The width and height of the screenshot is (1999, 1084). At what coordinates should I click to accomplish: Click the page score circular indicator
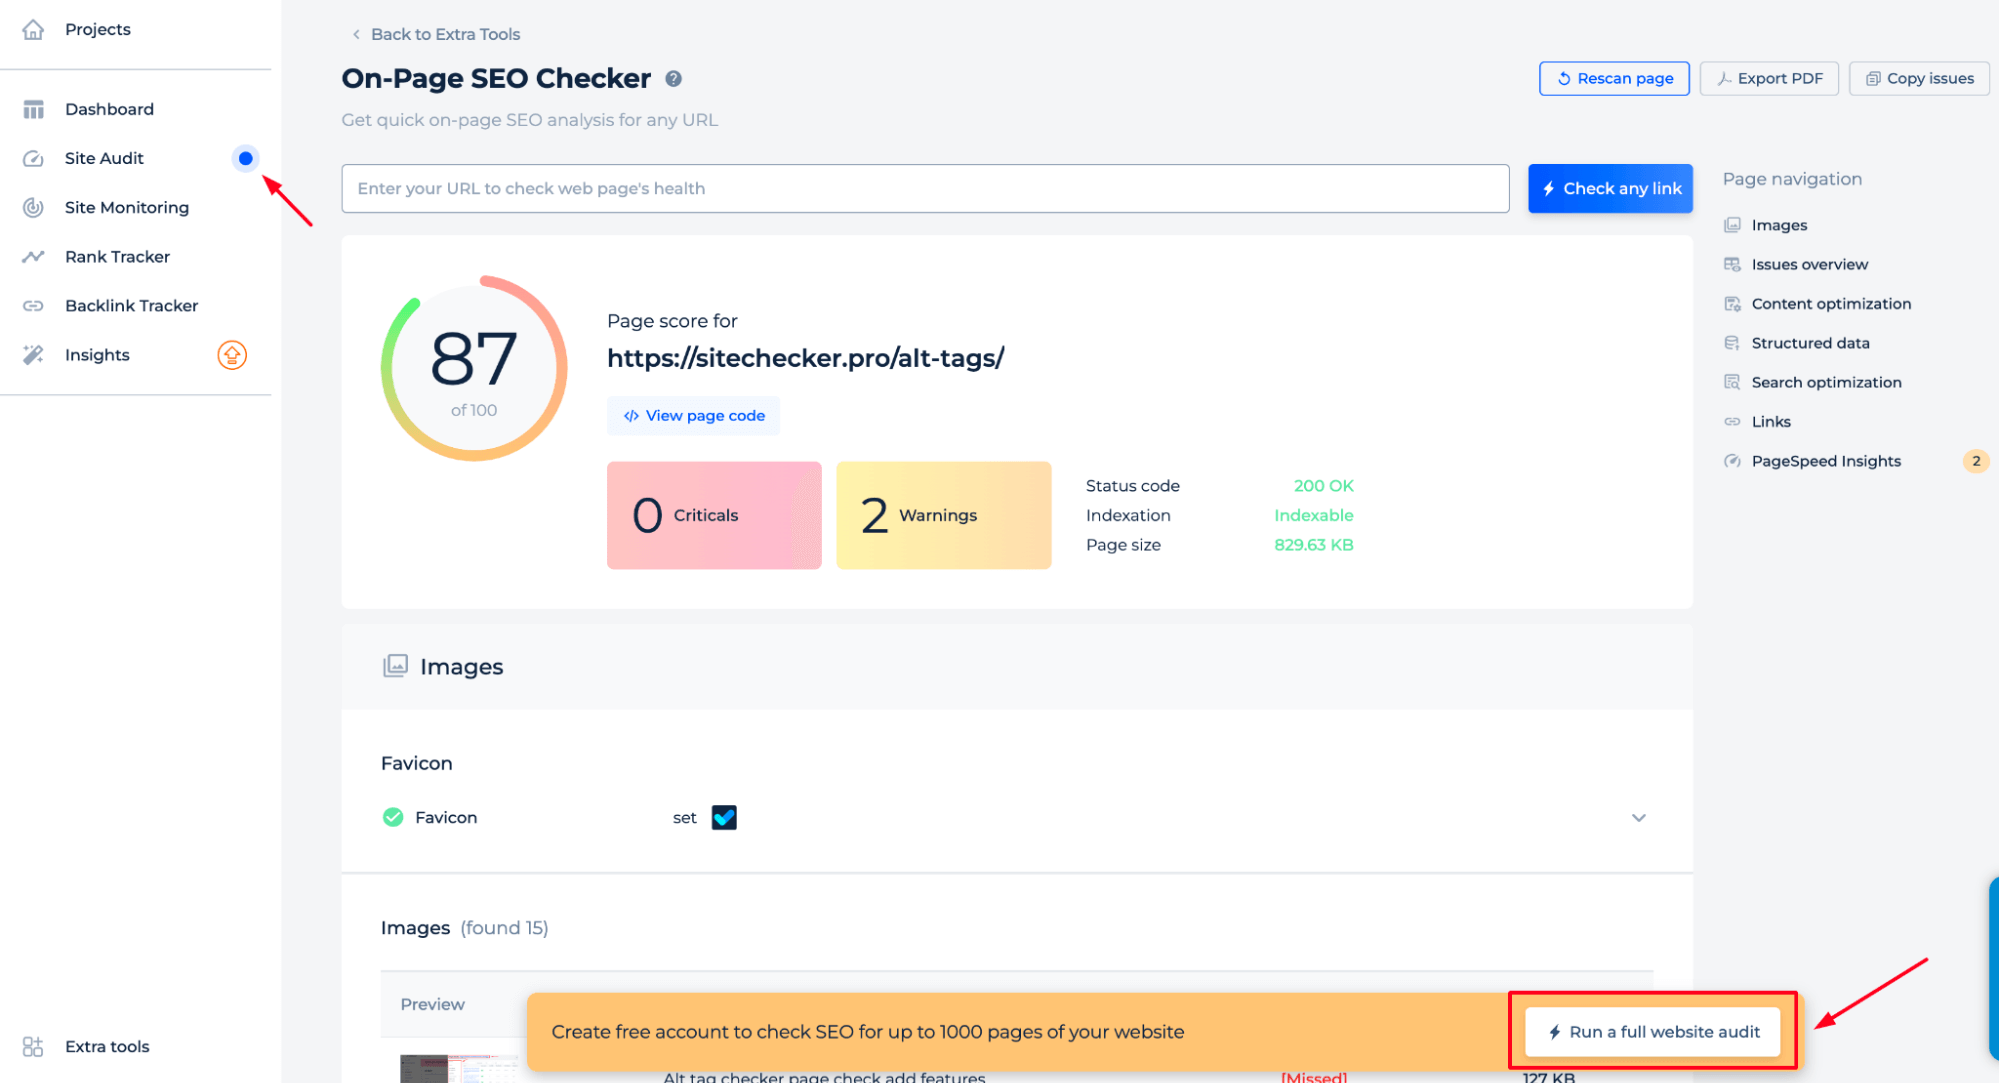pos(472,366)
